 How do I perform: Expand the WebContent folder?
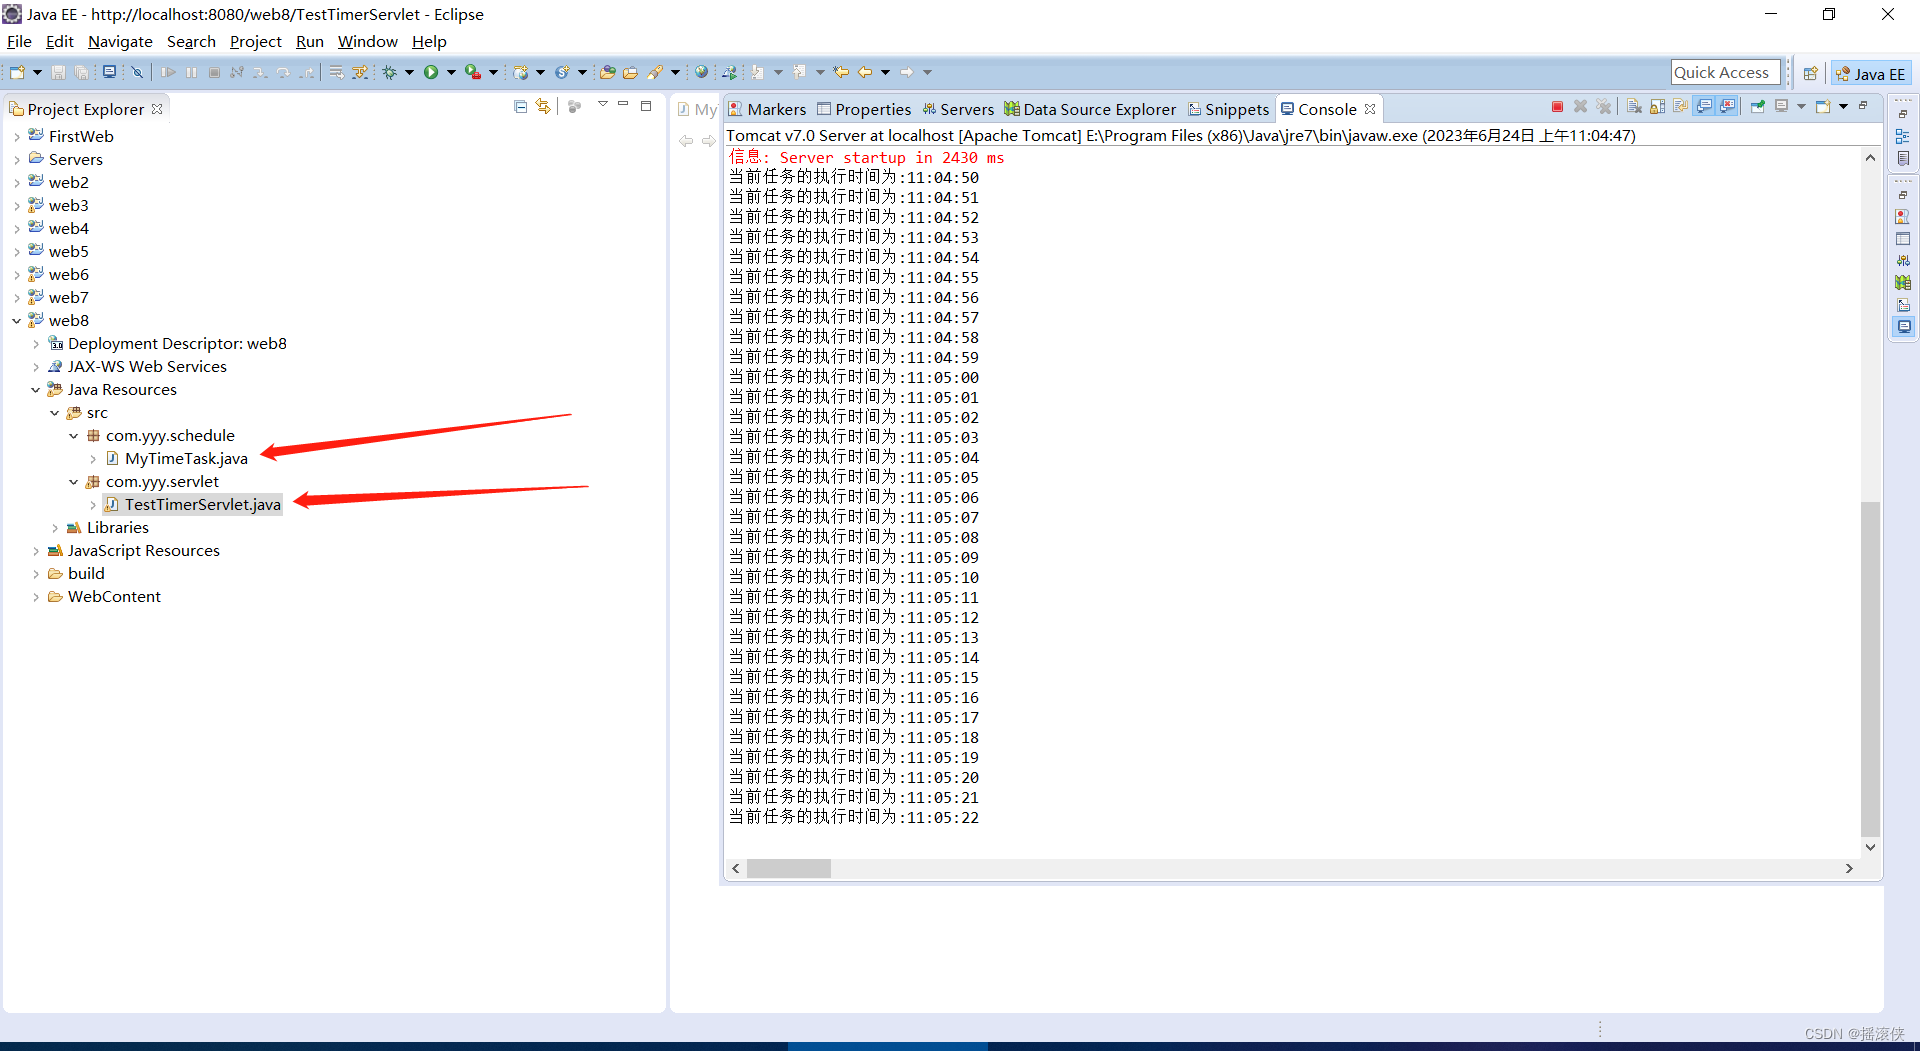tap(36, 597)
